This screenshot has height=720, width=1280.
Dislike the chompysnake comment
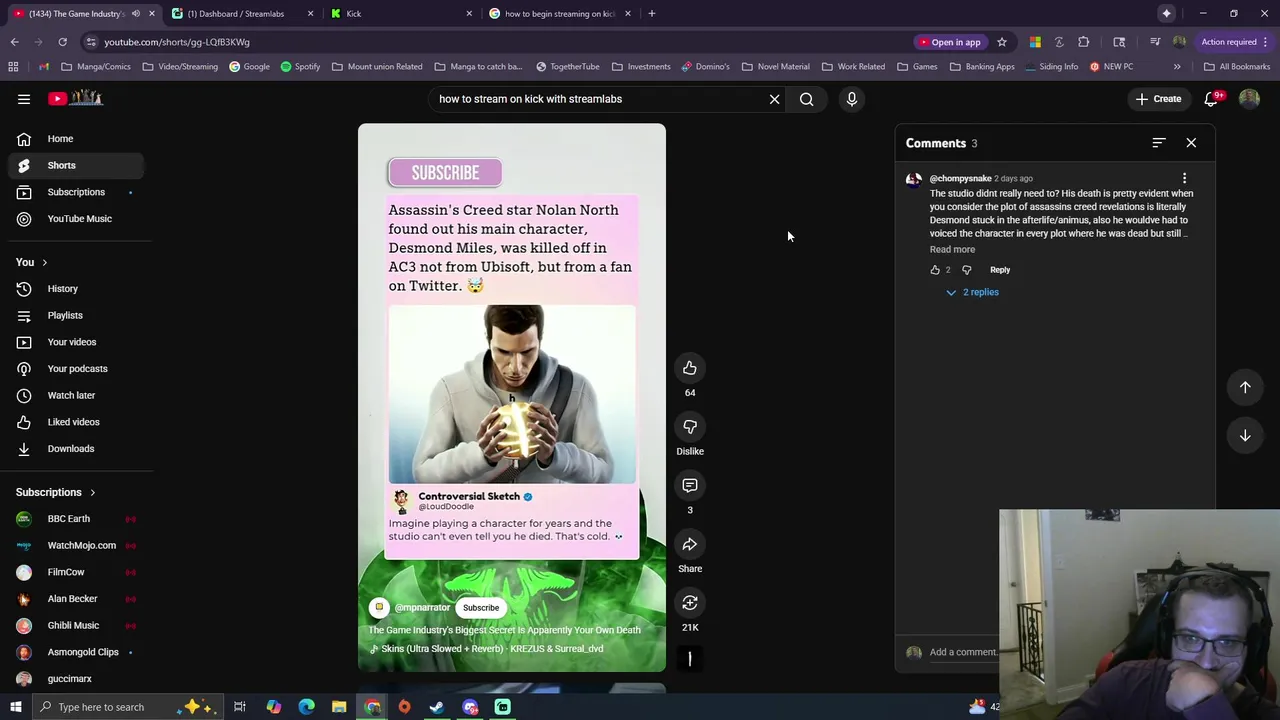(966, 270)
